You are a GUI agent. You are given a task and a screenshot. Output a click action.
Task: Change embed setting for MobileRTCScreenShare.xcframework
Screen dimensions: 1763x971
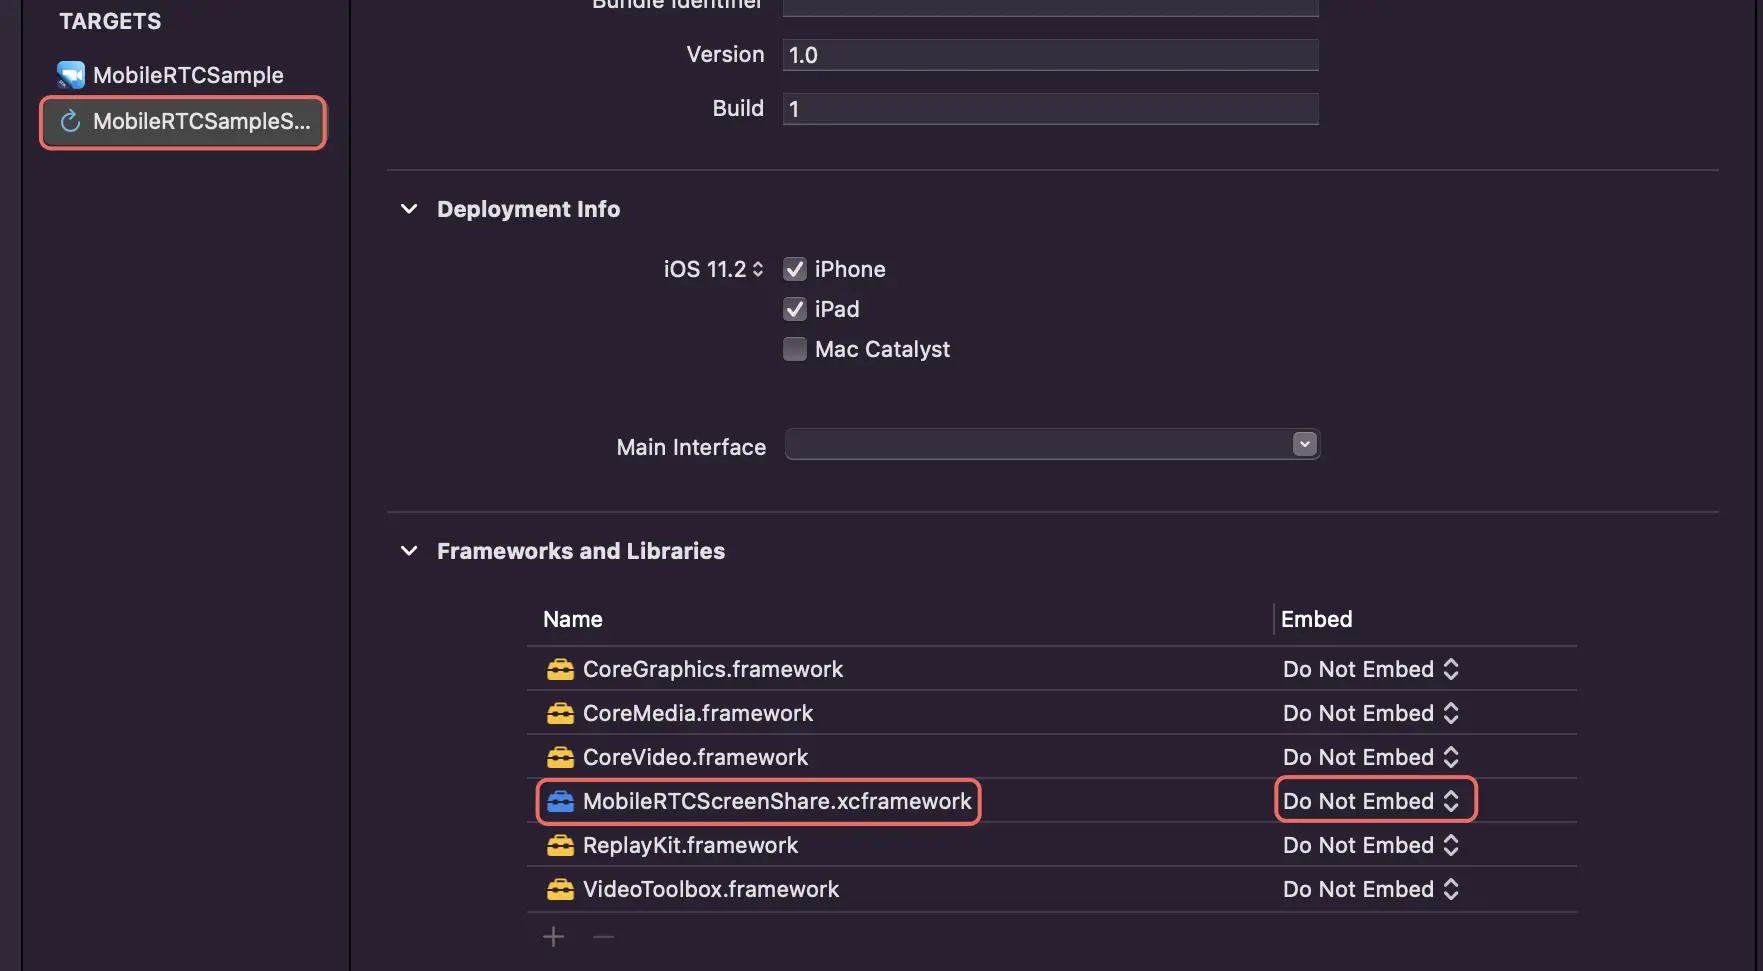pyautogui.click(x=1371, y=801)
